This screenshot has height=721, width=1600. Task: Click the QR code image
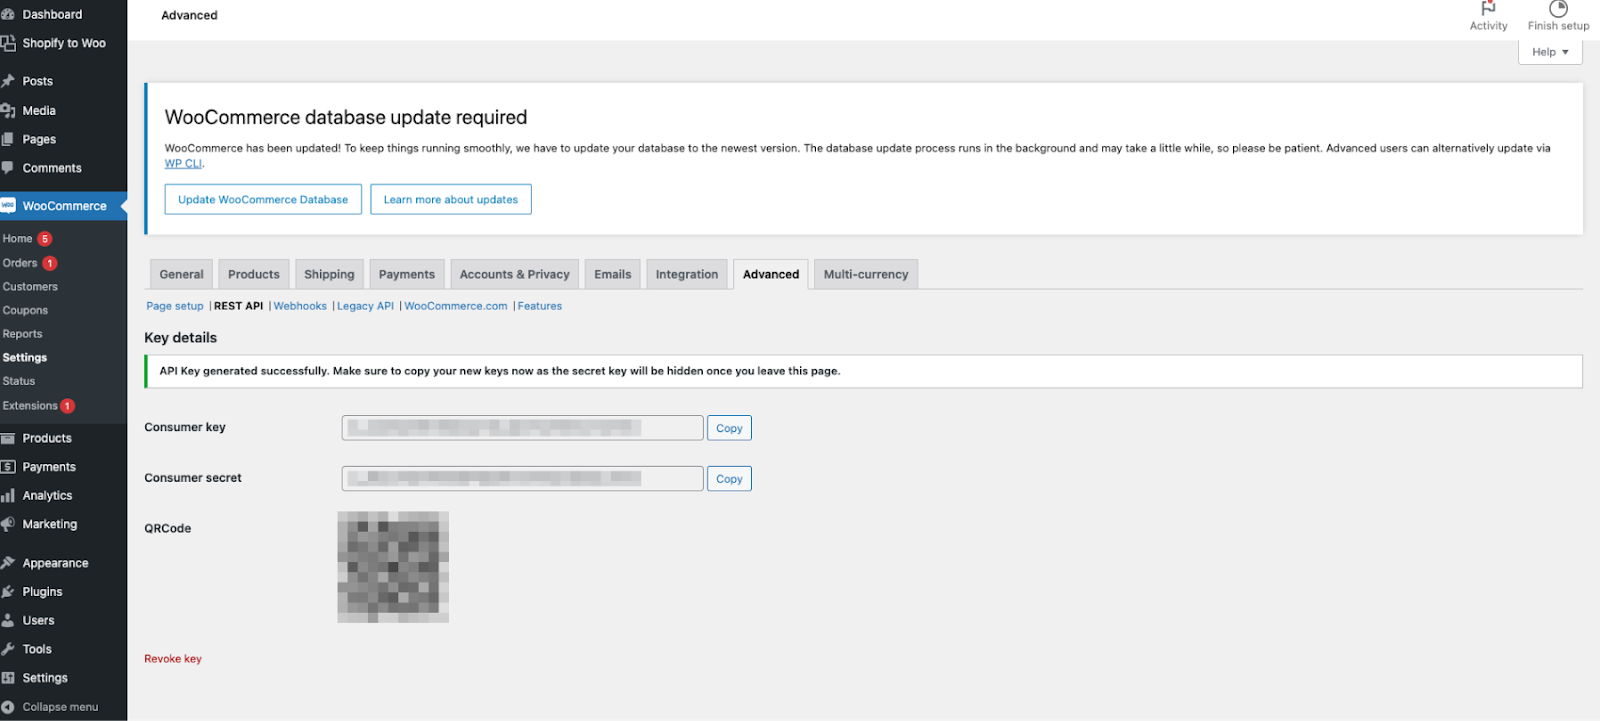(x=393, y=567)
